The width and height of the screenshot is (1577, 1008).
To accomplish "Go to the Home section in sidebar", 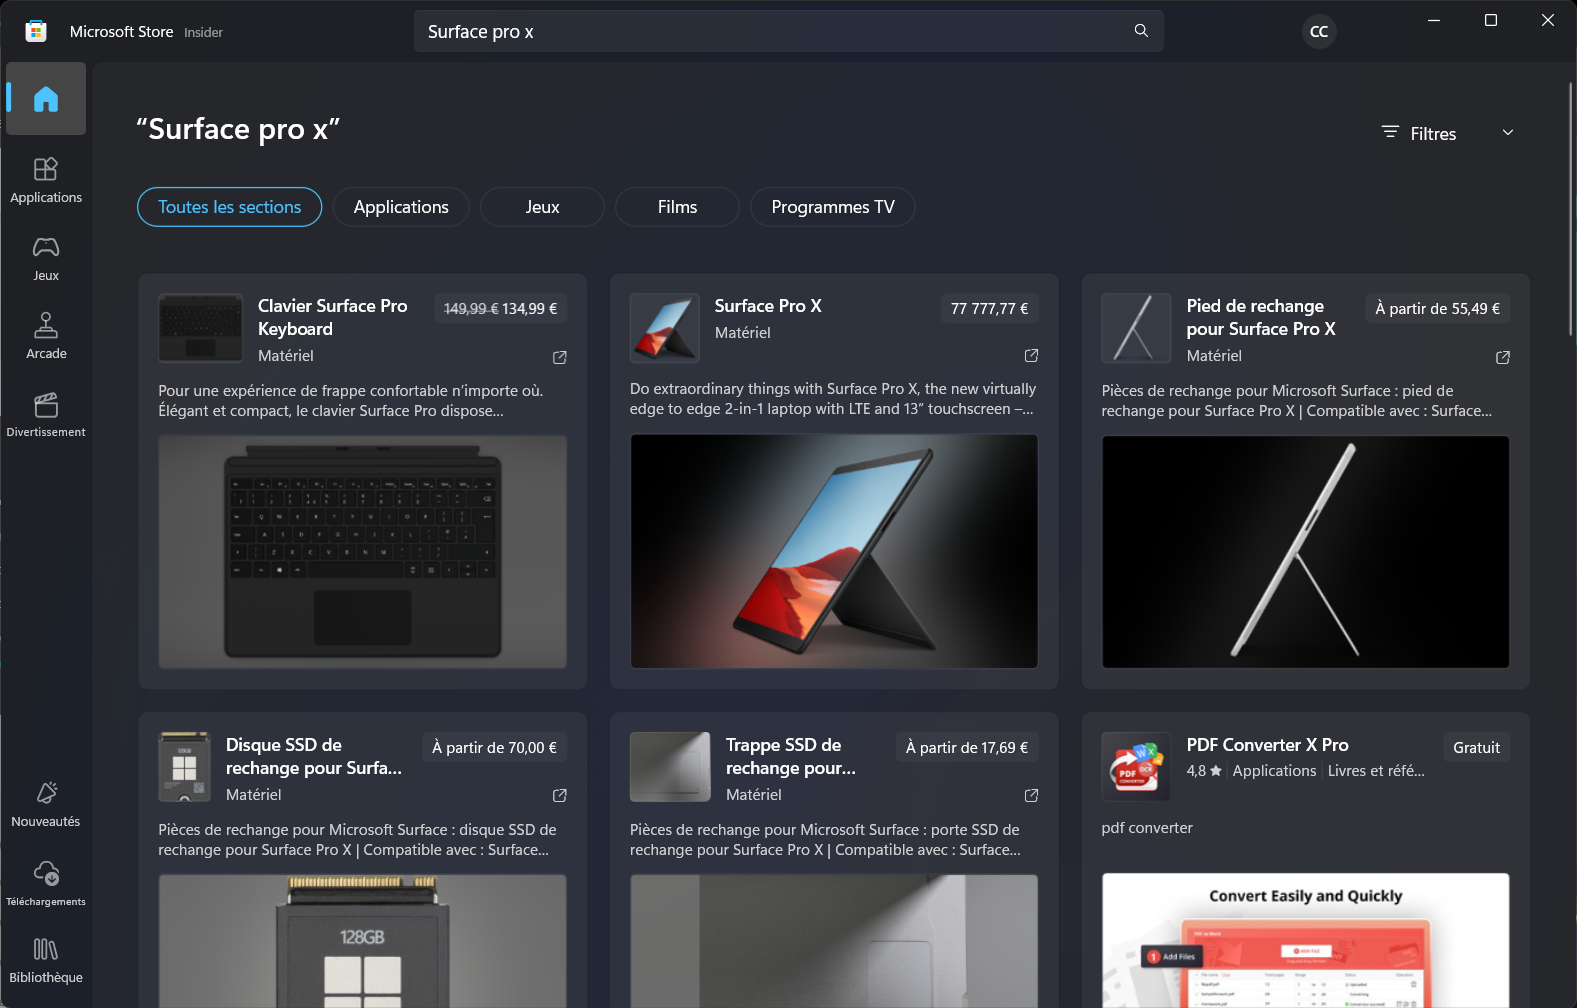I will pos(46,99).
